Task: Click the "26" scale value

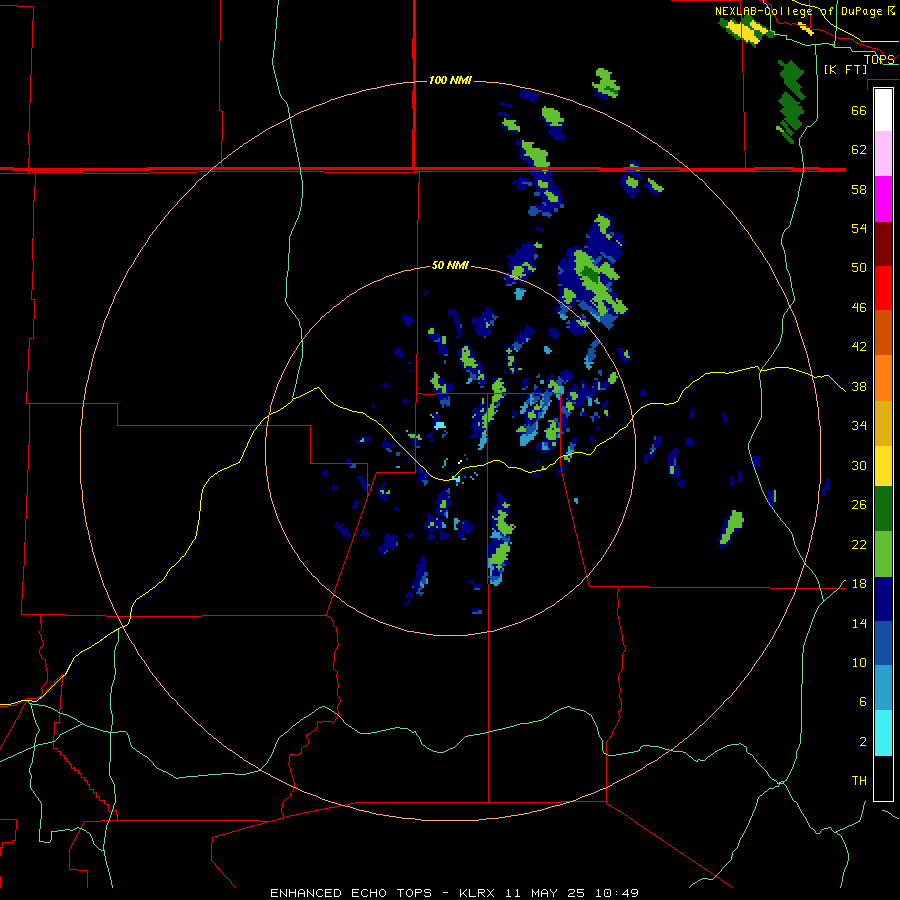Action: tap(859, 505)
